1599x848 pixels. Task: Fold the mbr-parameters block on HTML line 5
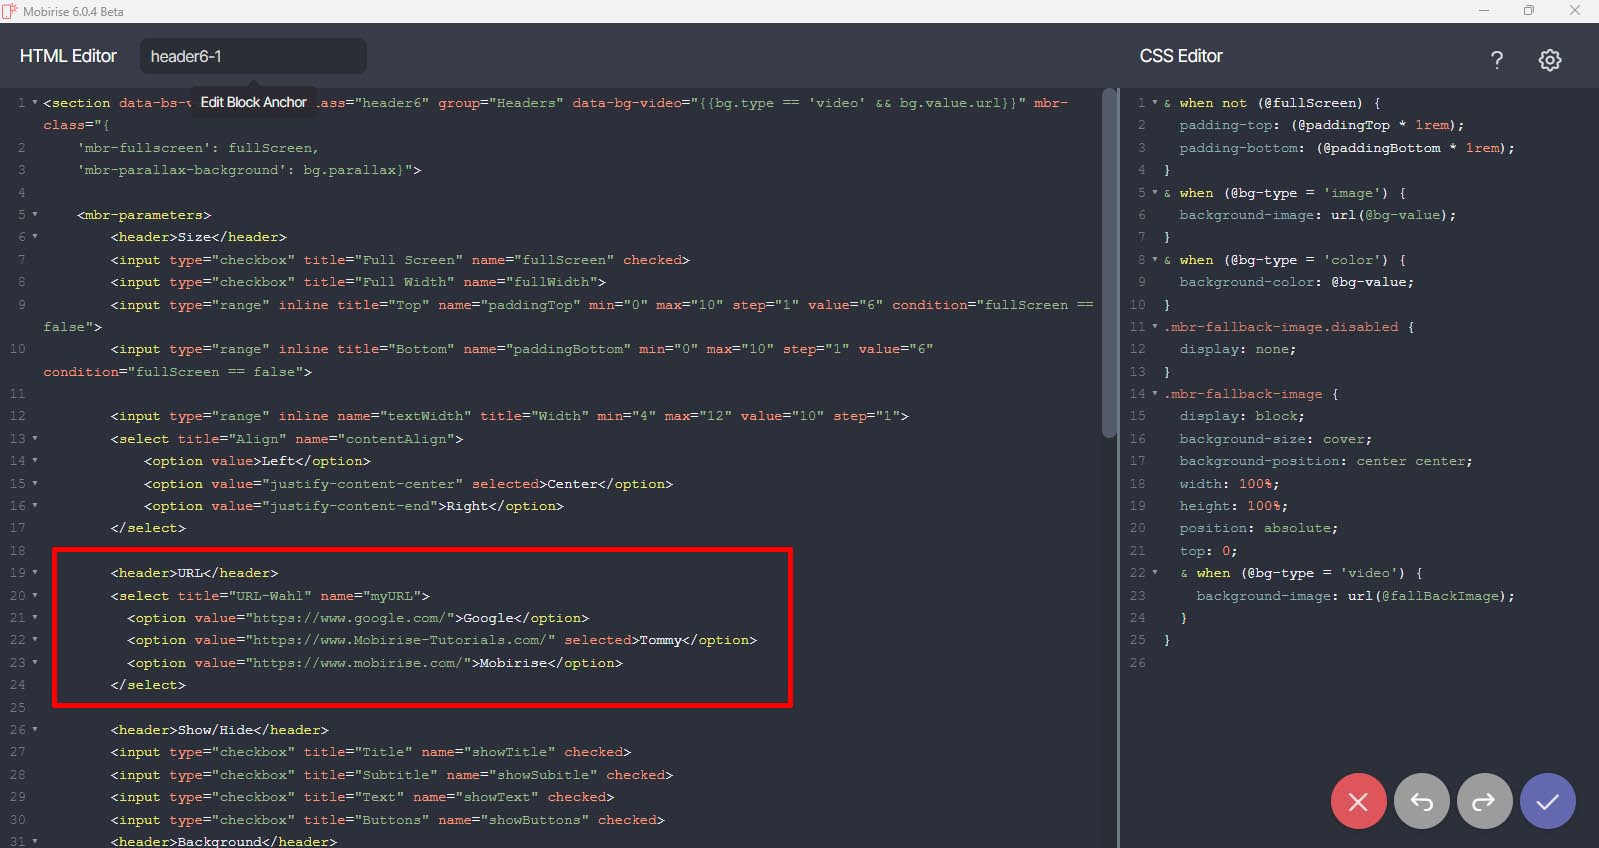pos(35,215)
